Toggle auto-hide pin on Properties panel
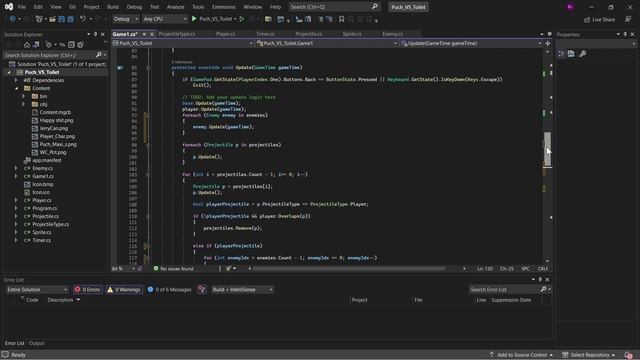This screenshot has width=640, height=360. [625, 34]
